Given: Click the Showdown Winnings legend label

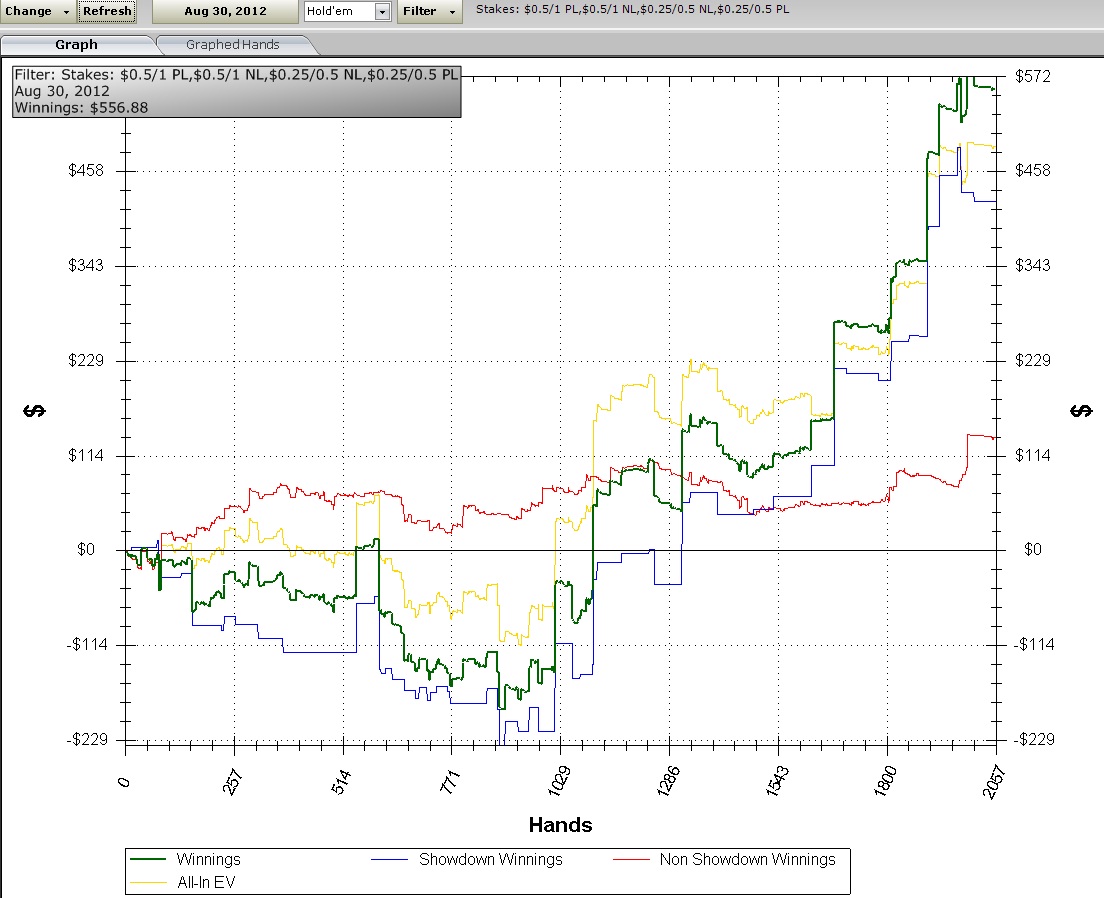Looking at the screenshot, I should tap(490, 859).
